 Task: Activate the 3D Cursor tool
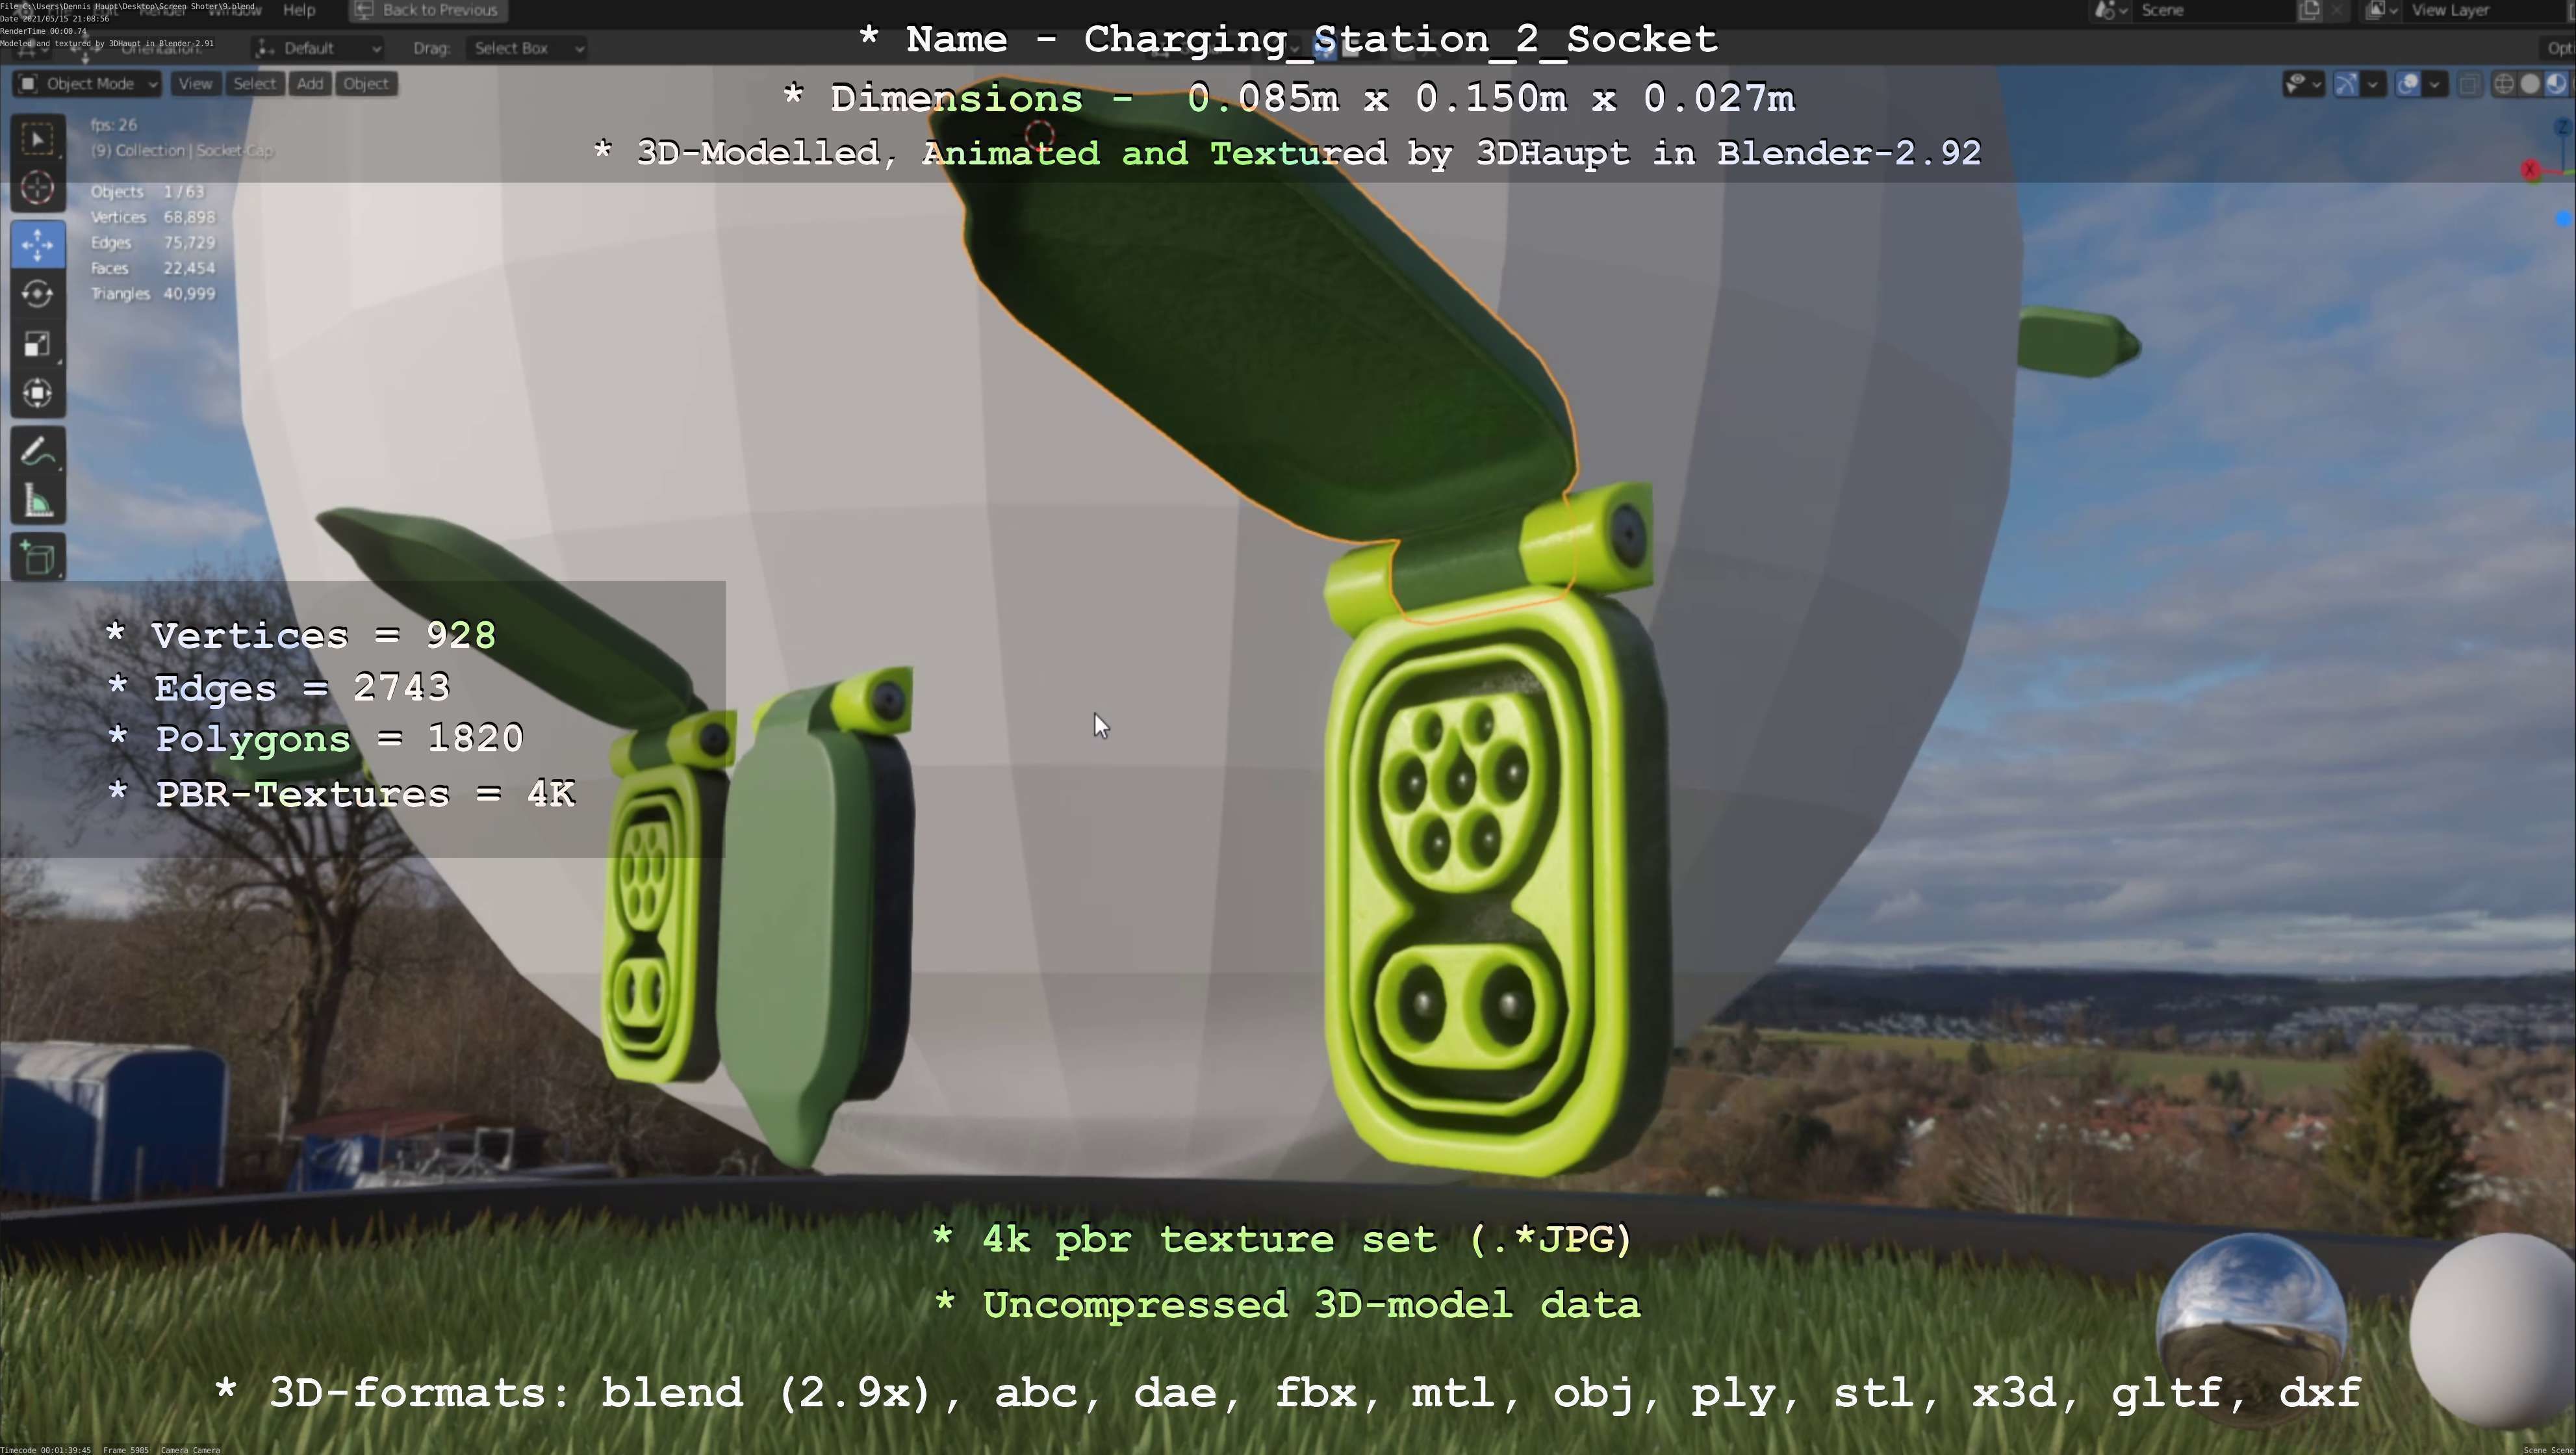38,188
